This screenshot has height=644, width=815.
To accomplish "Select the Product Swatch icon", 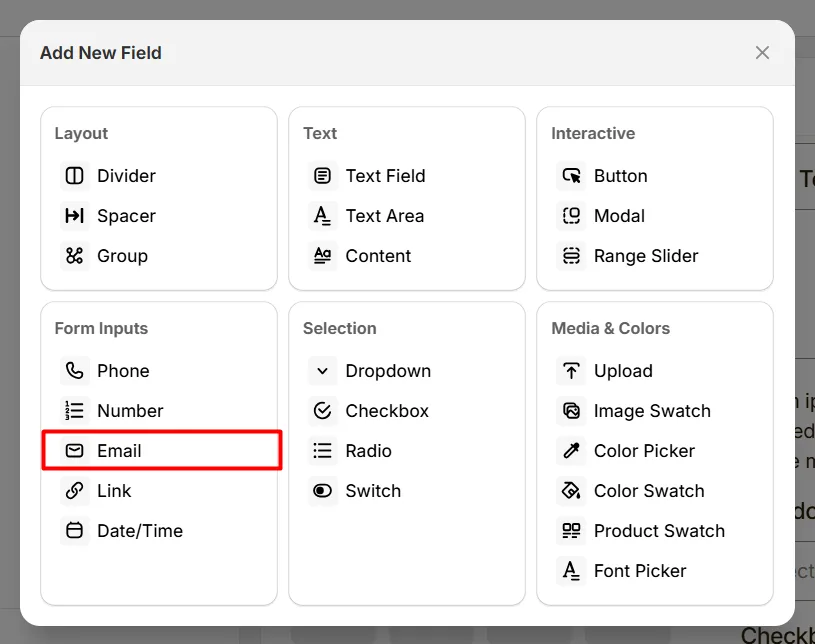I will 571,531.
